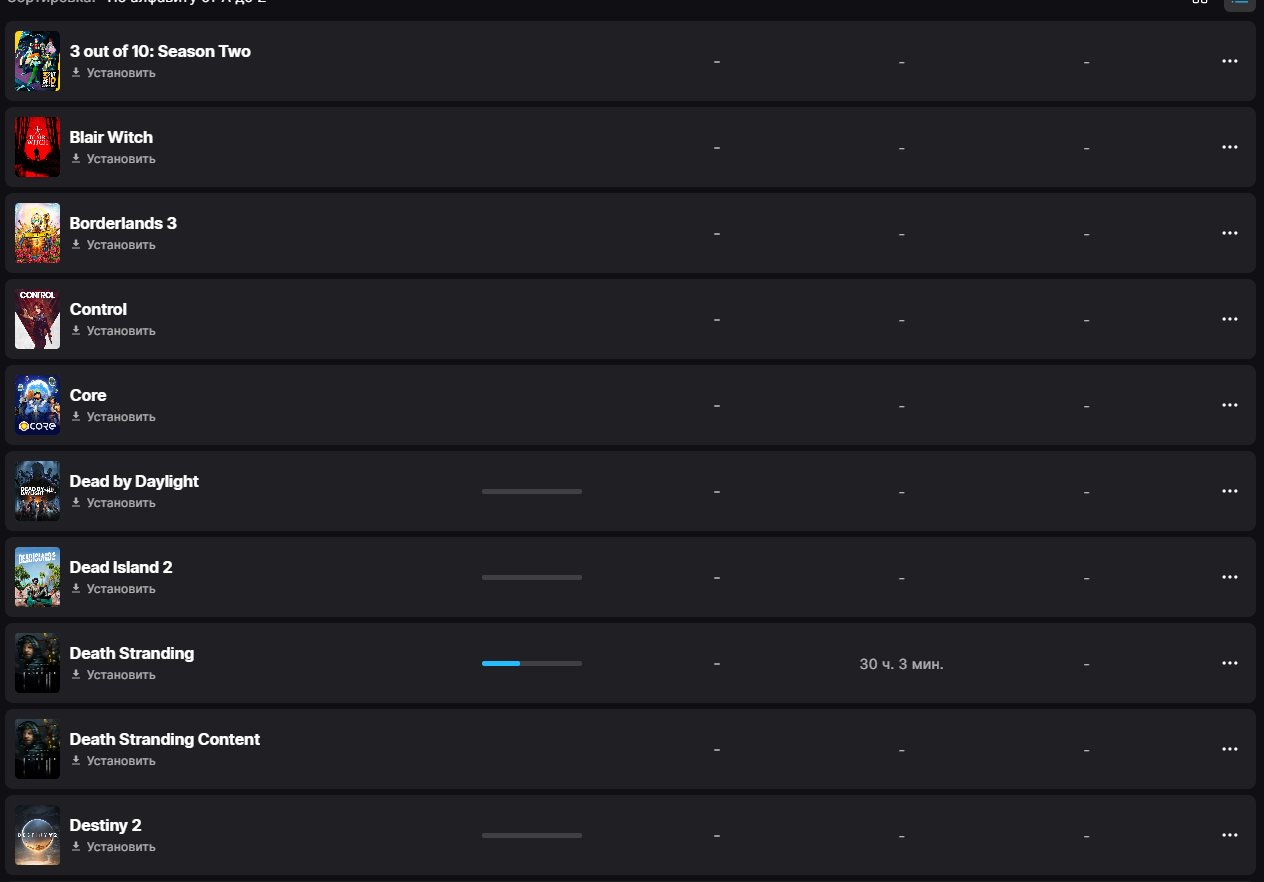
Task: Install Borderlands 3
Action: [113, 245]
